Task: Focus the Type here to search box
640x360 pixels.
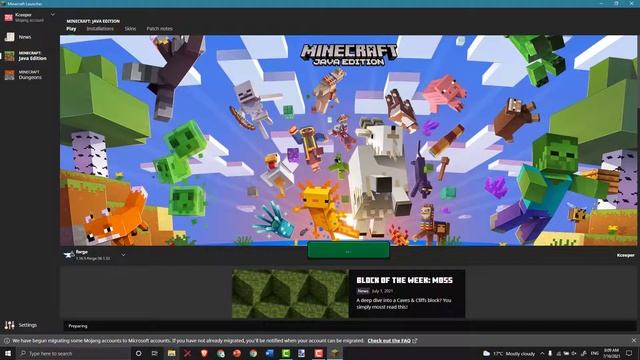Action: [x=73, y=353]
